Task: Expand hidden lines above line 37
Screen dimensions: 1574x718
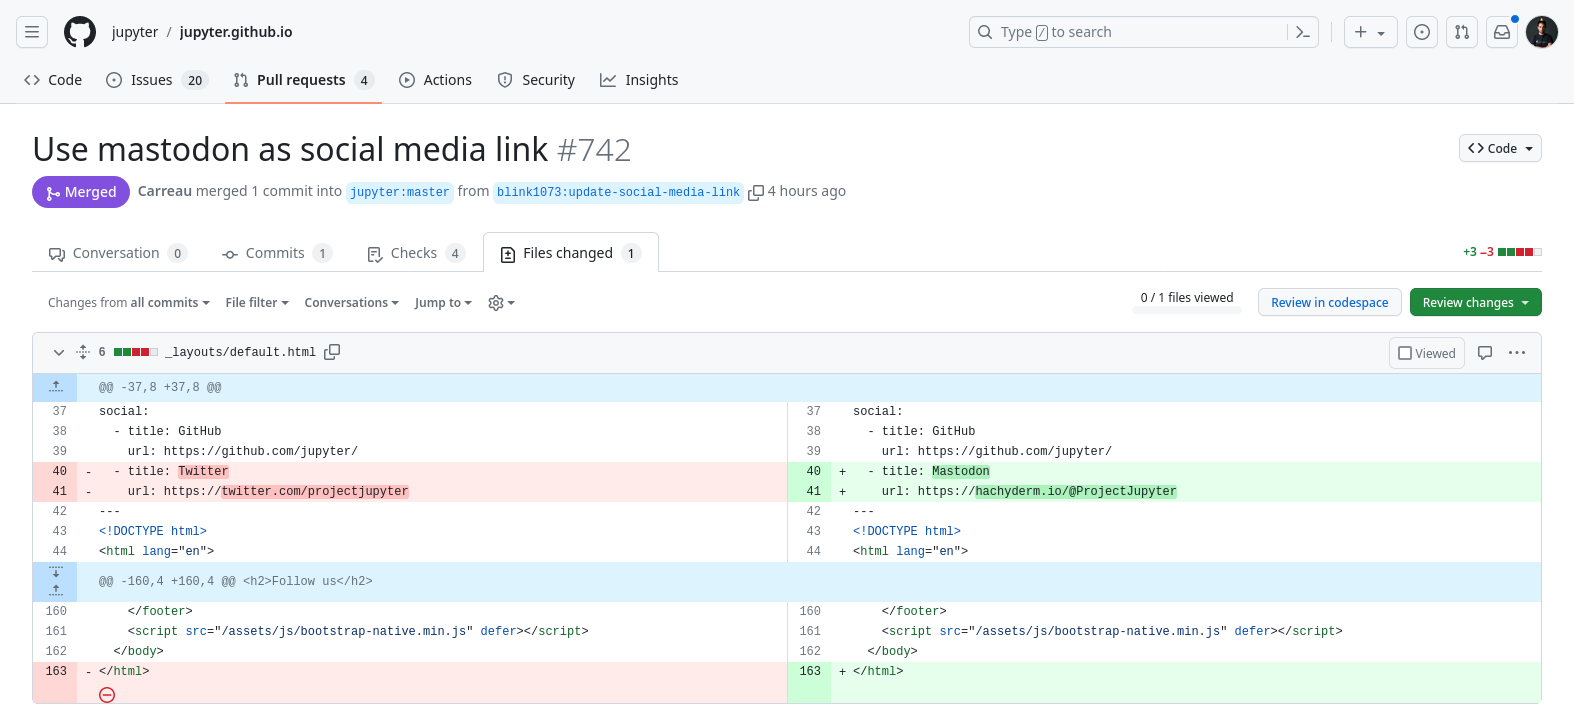Action: [56, 387]
